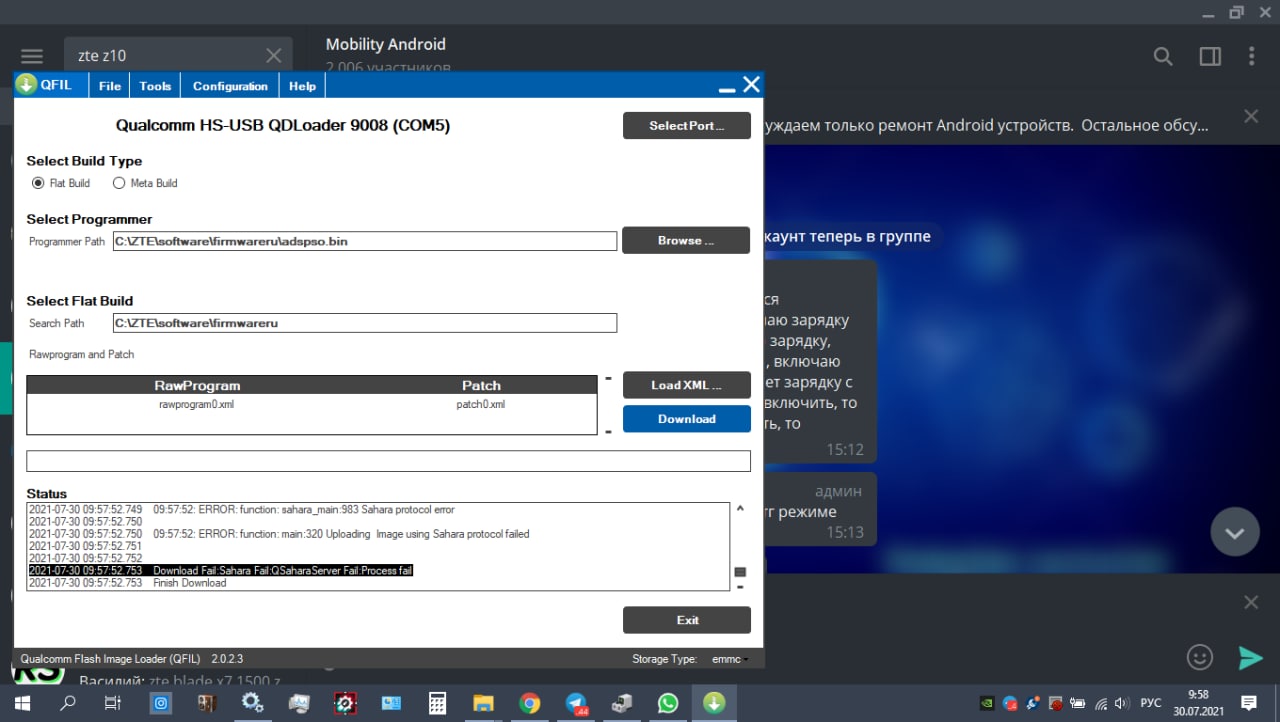This screenshot has height=722, width=1280.
Task: Open Windows Task View
Action: 113,703
